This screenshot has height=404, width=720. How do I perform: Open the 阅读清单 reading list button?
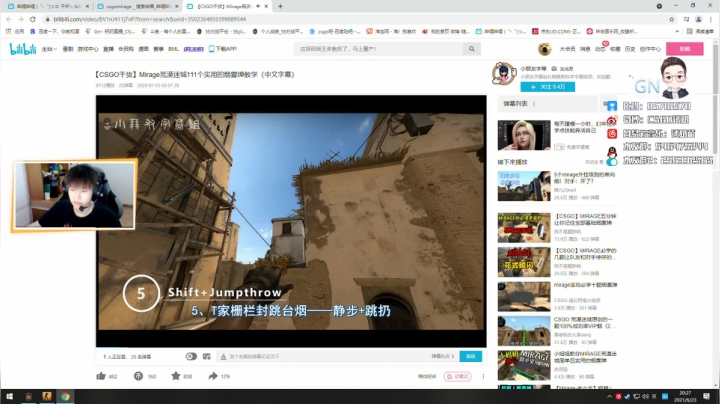point(701,32)
